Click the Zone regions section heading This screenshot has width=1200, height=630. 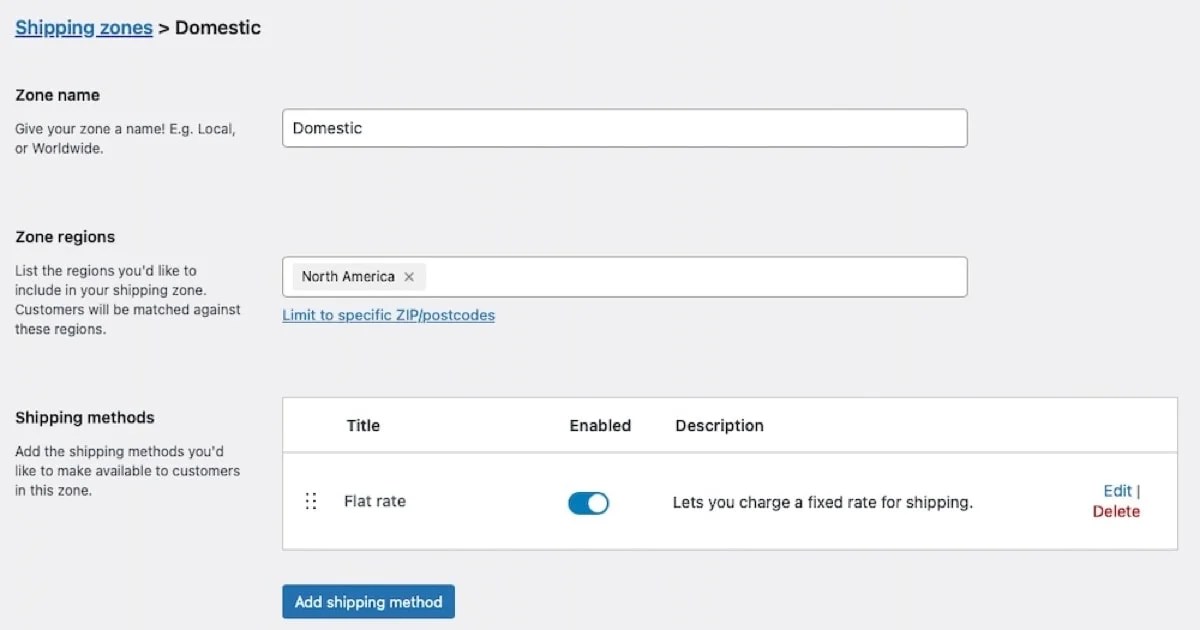pos(65,237)
